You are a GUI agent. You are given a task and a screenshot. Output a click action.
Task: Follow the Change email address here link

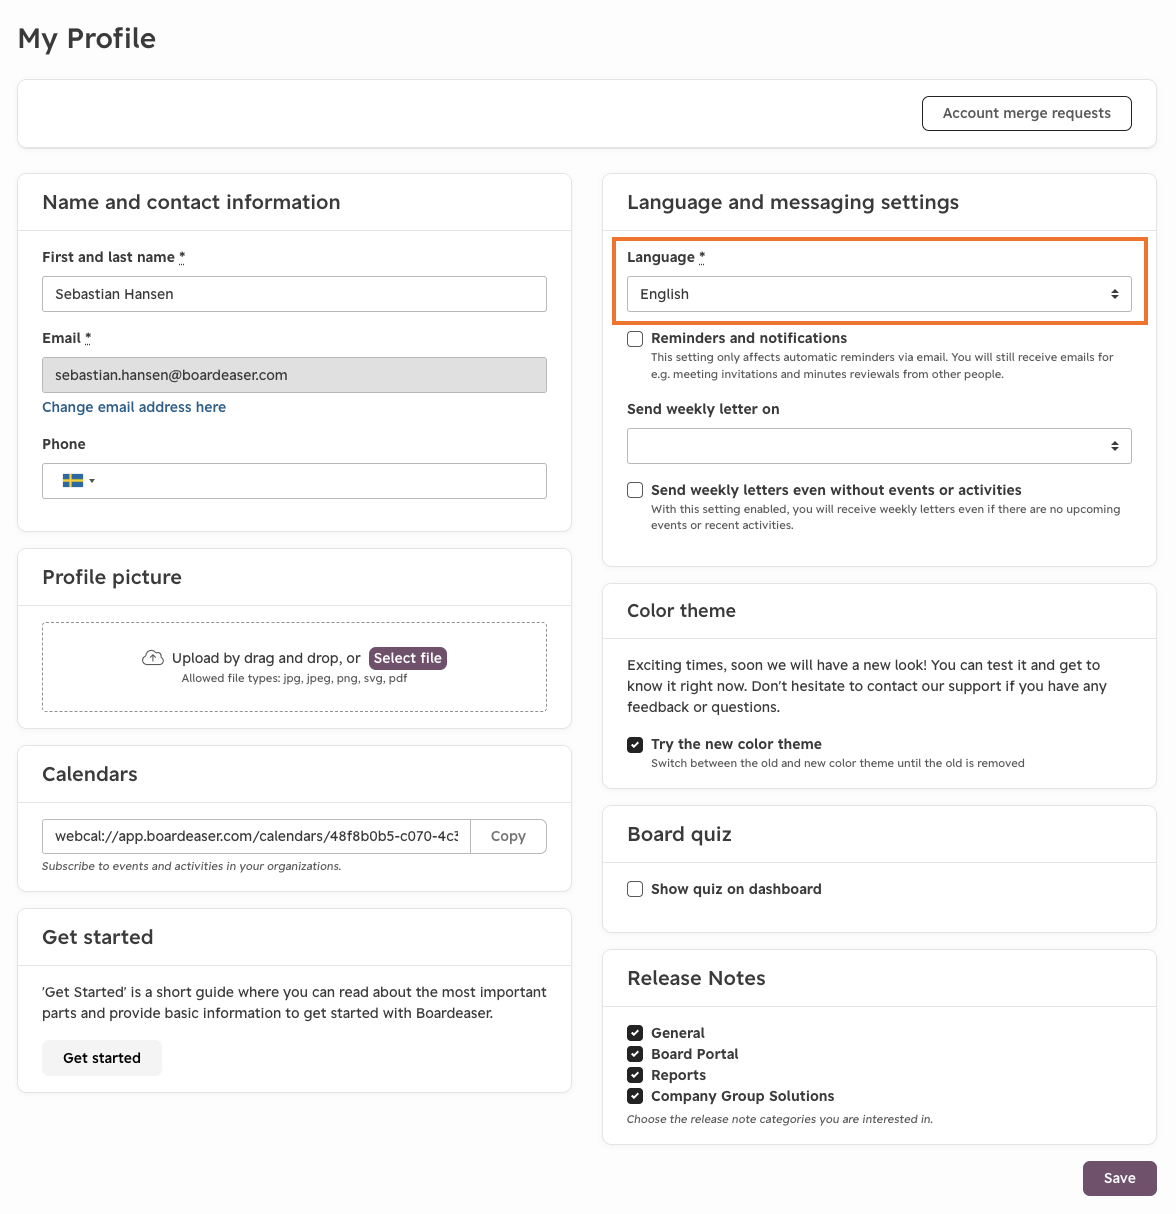point(134,407)
